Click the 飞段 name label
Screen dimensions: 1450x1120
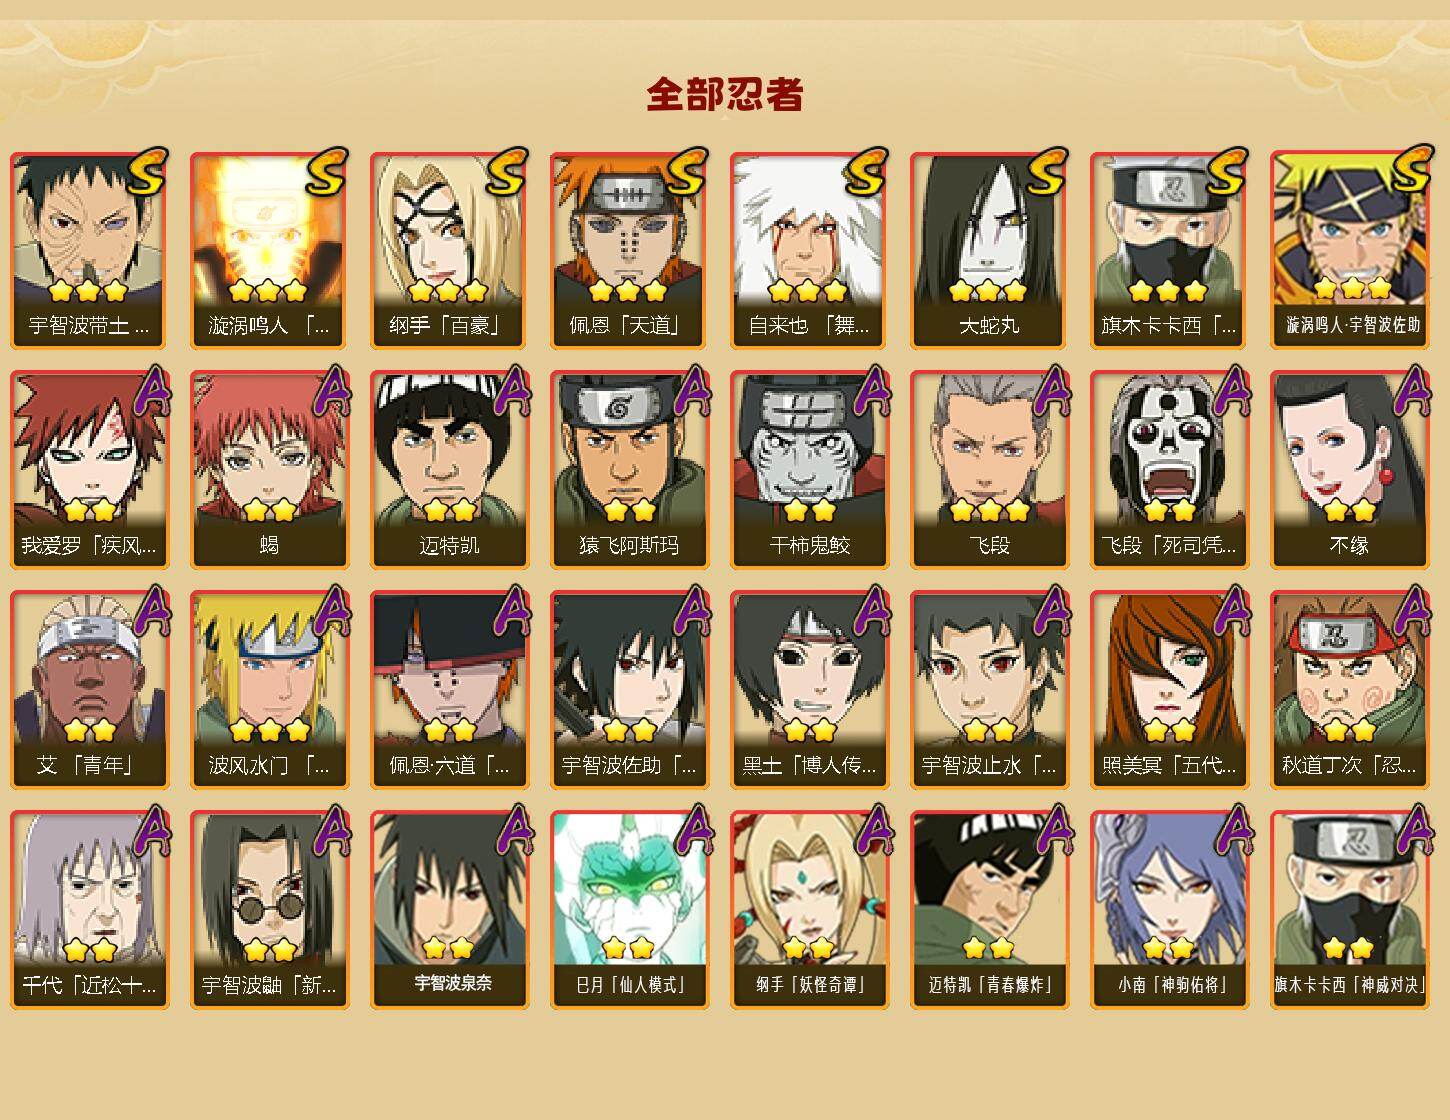point(989,545)
